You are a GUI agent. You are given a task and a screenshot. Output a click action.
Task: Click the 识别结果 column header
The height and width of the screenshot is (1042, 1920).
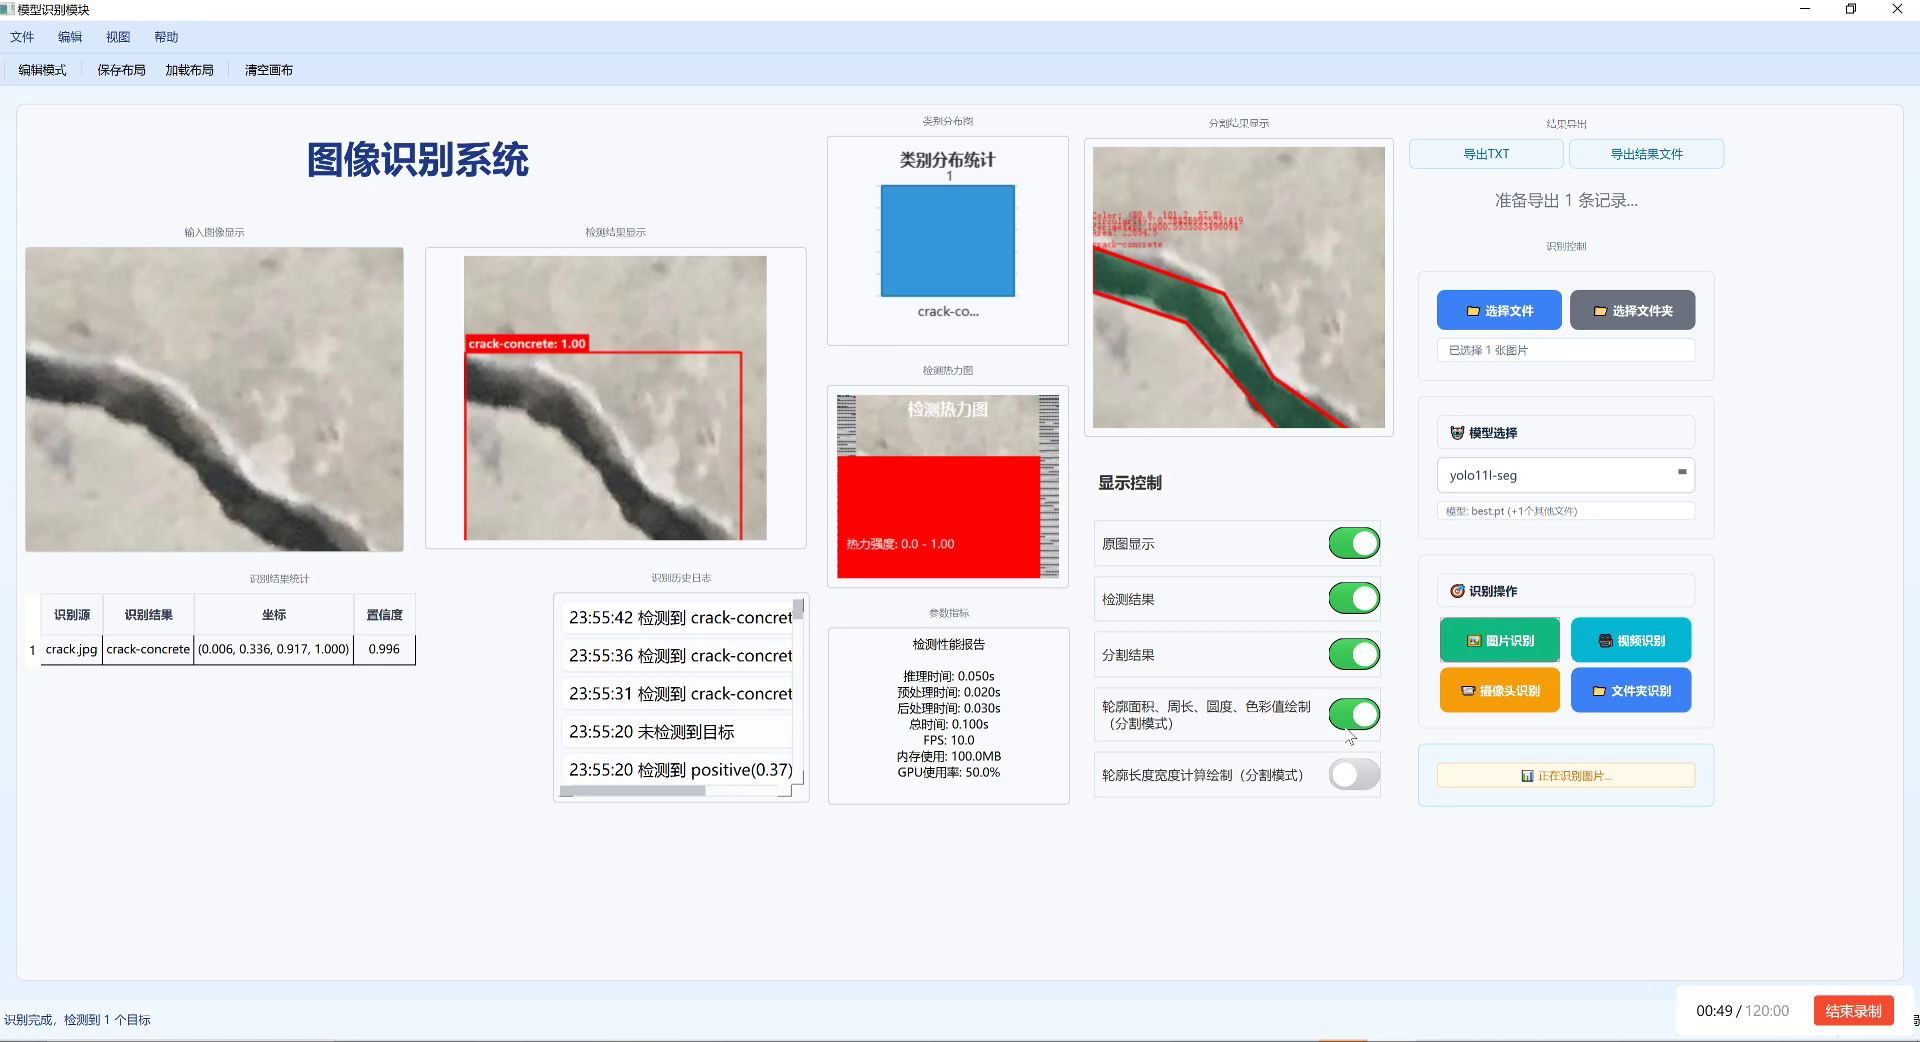coord(148,615)
